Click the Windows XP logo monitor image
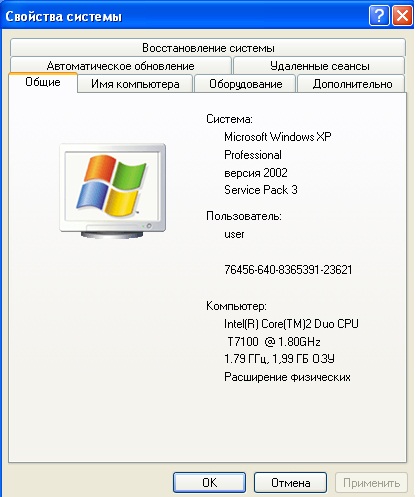The image size is (416, 497). click(x=113, y=191)
